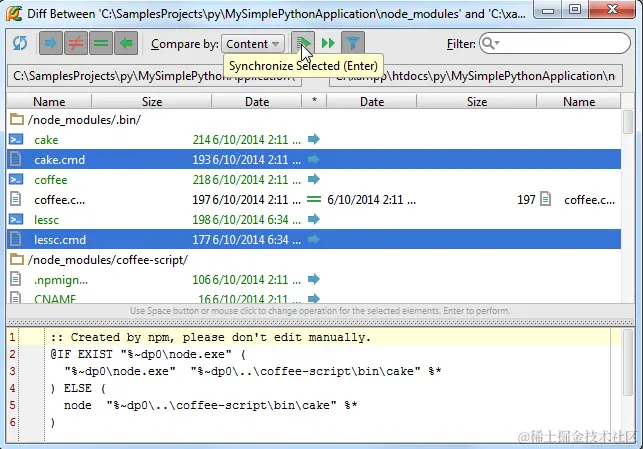Screen dimensions: 643x449
Task: Focus the Filter search field
Action: click(x=555, y=43)
